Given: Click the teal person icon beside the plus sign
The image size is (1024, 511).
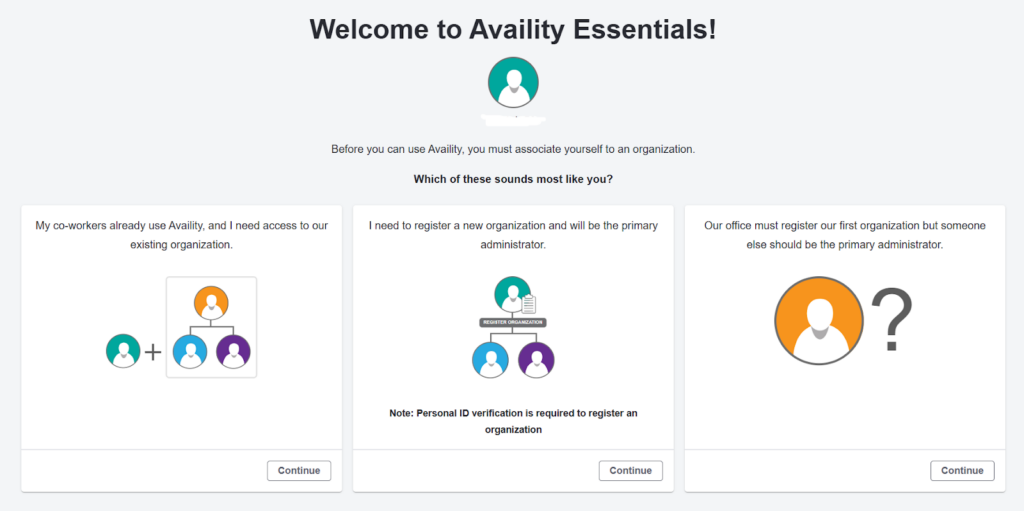Looking at the screenshot, I should tap(123, 351).
